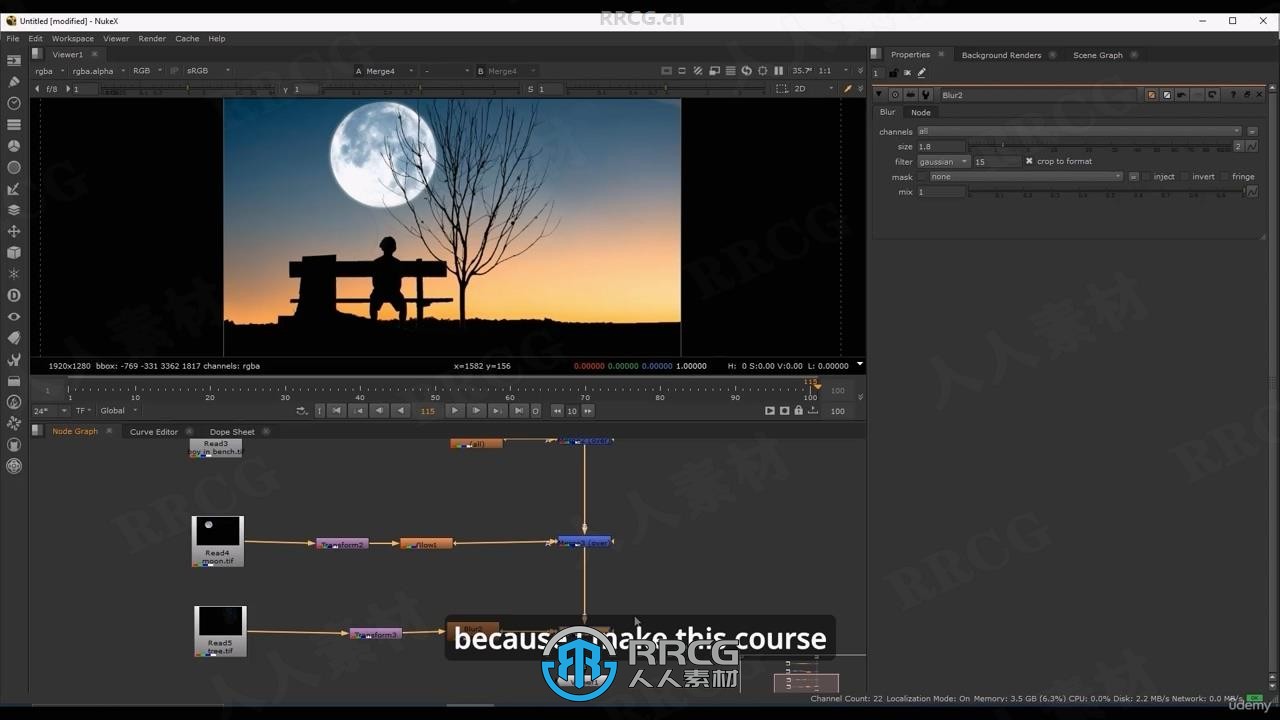Adjust the Blur size slider

(1099, 146)
